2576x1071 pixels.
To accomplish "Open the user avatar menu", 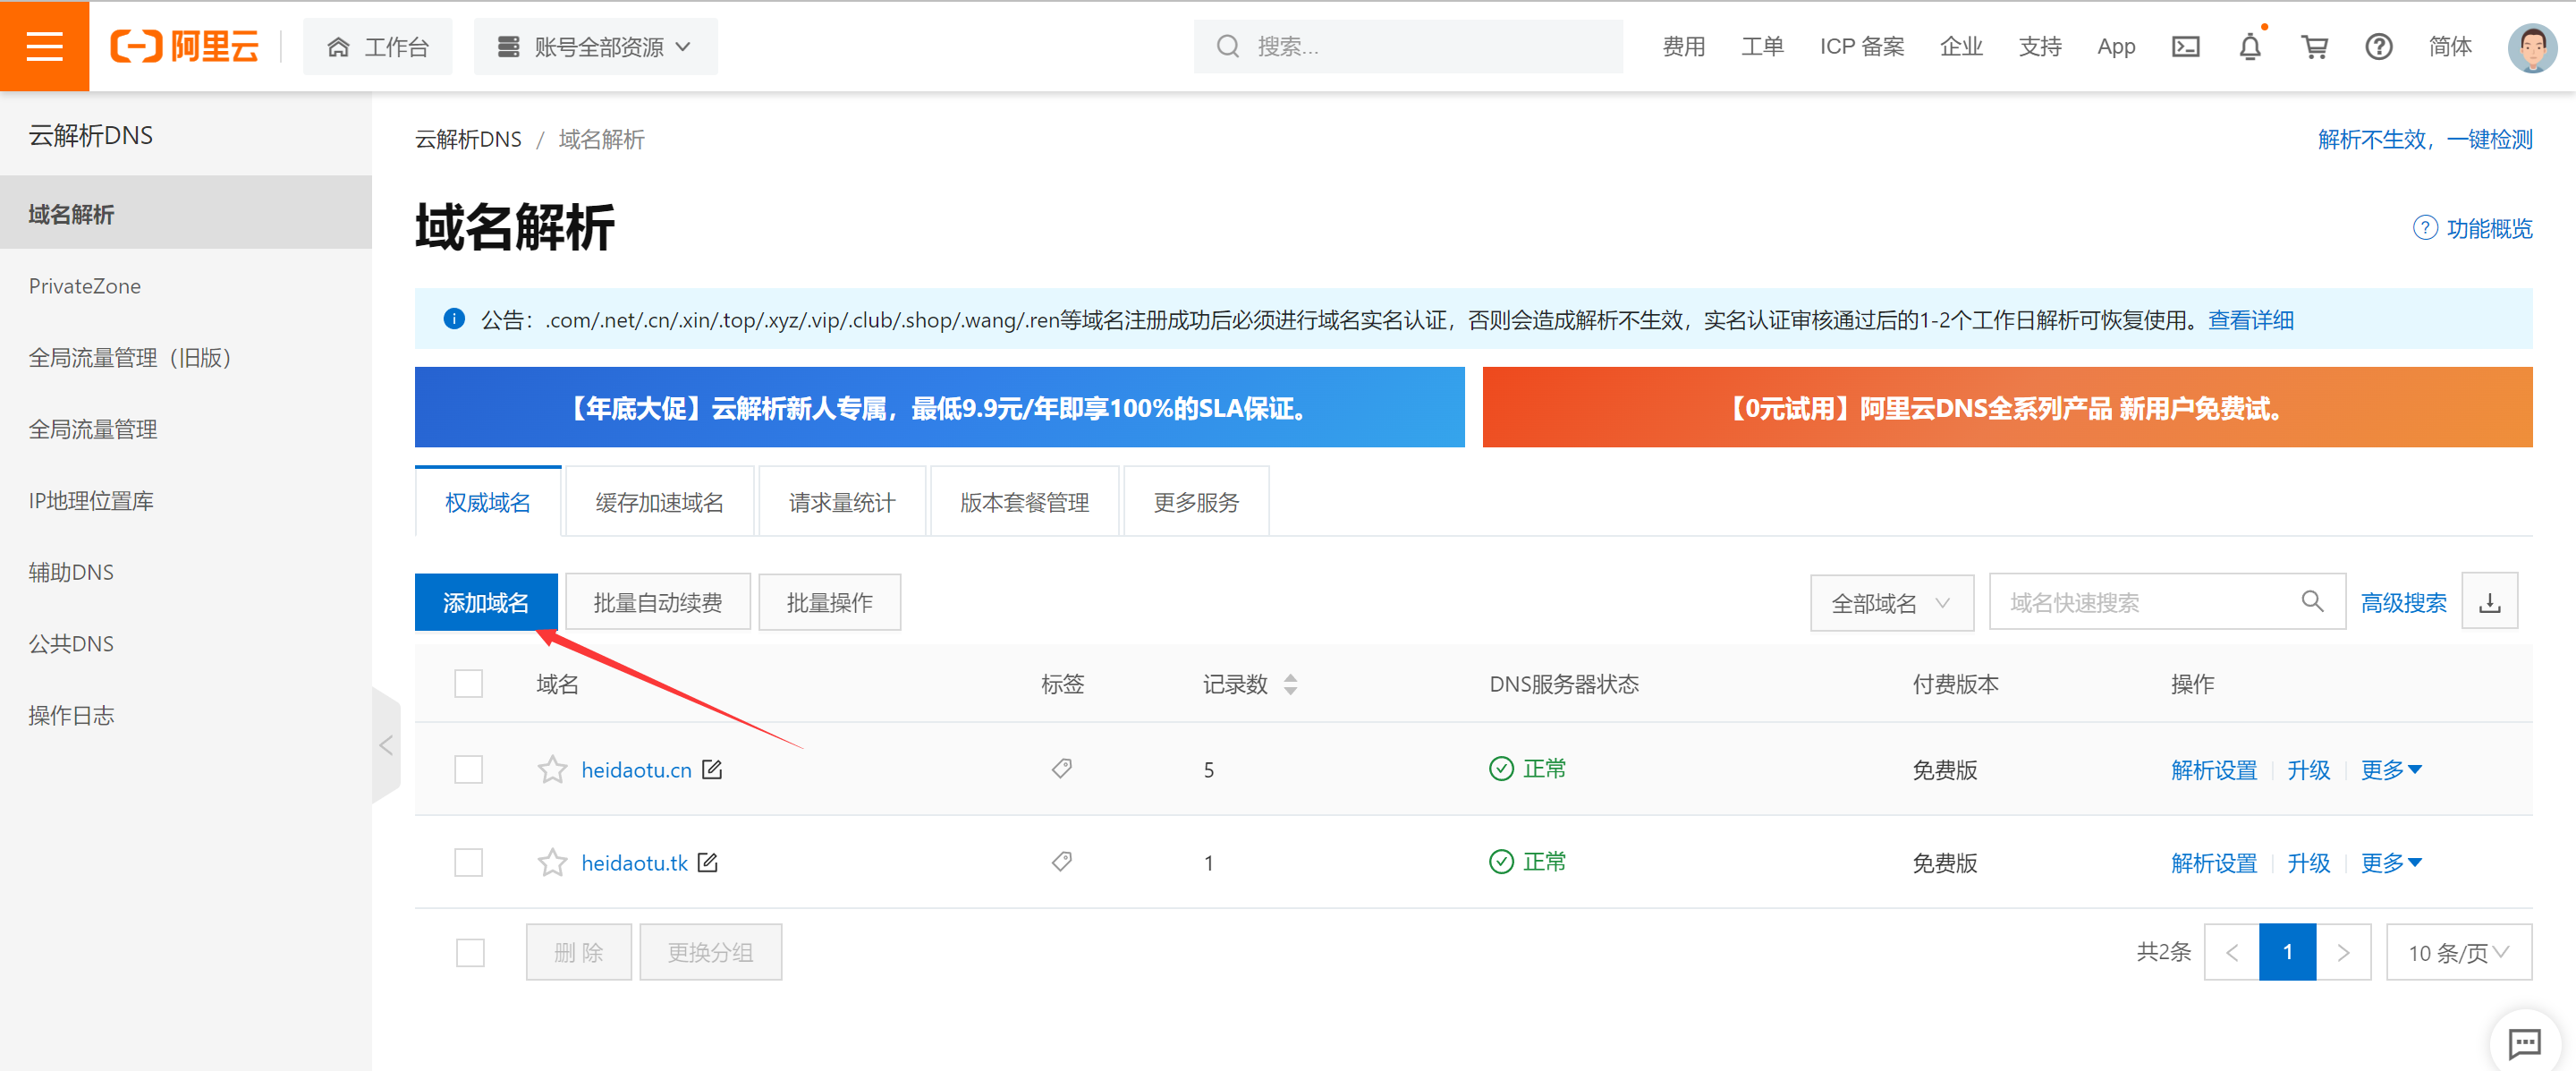I will (2532, 47).
